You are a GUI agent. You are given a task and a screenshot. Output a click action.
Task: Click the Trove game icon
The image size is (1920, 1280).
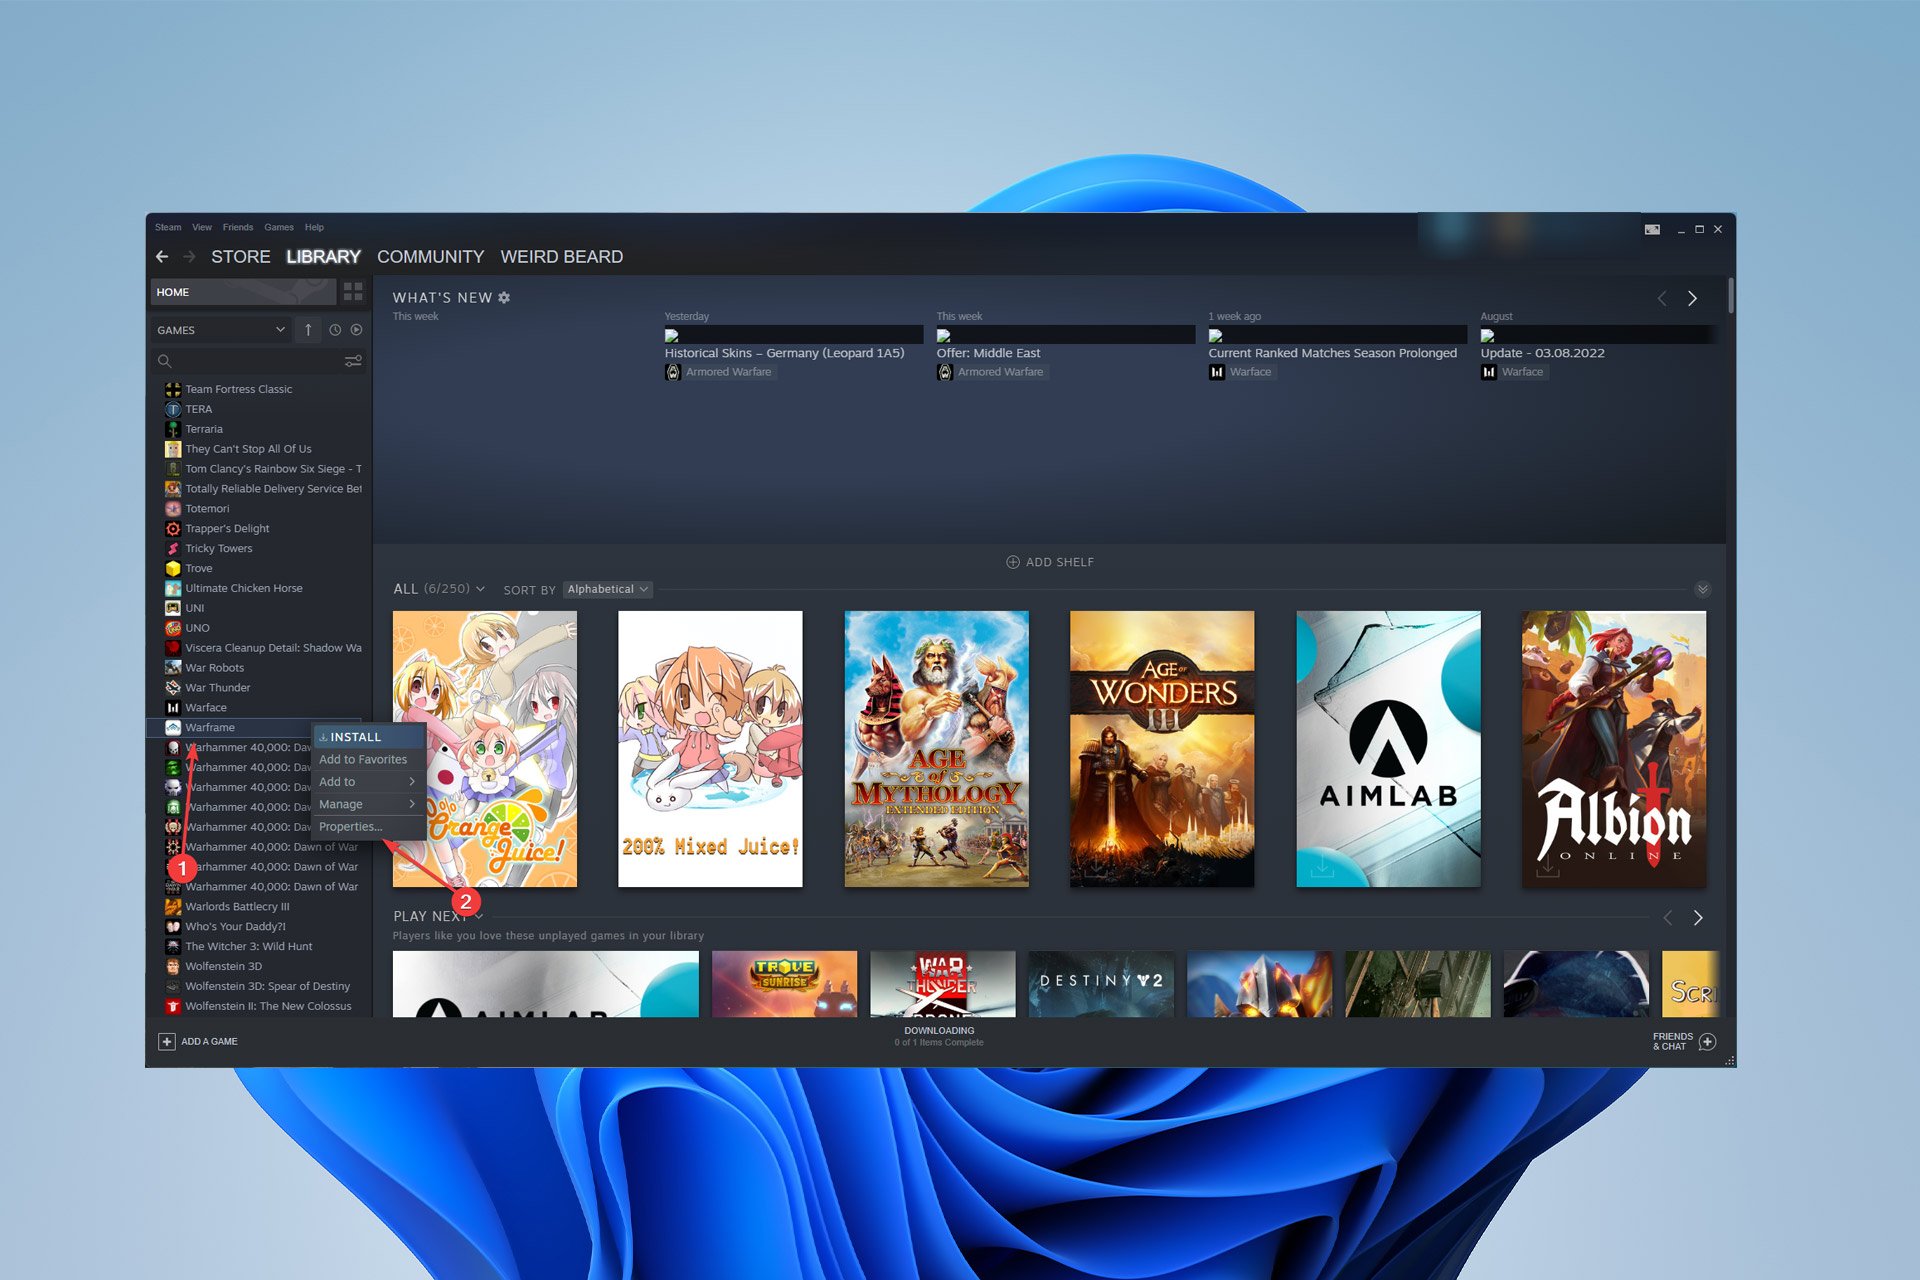pos(173,568)
